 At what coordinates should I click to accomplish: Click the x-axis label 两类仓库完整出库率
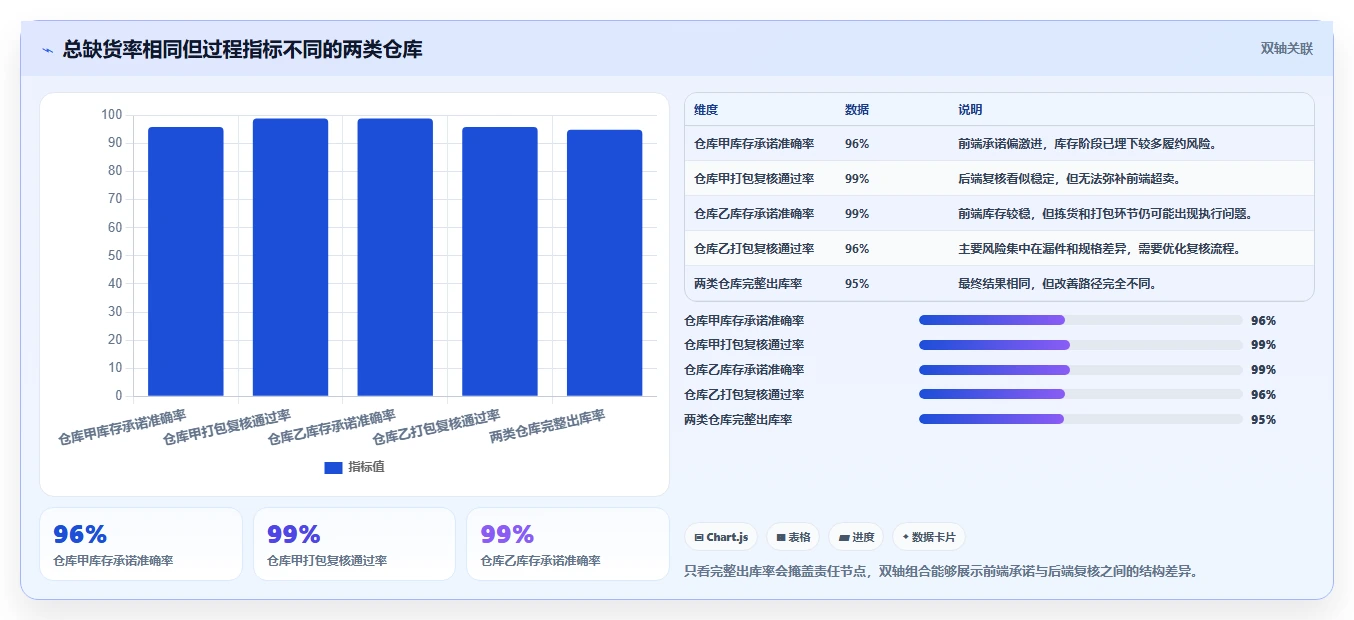click(x=548, y=427)
